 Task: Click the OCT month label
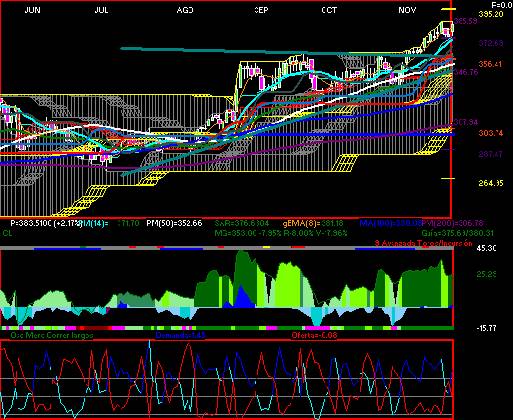(329, 10)
